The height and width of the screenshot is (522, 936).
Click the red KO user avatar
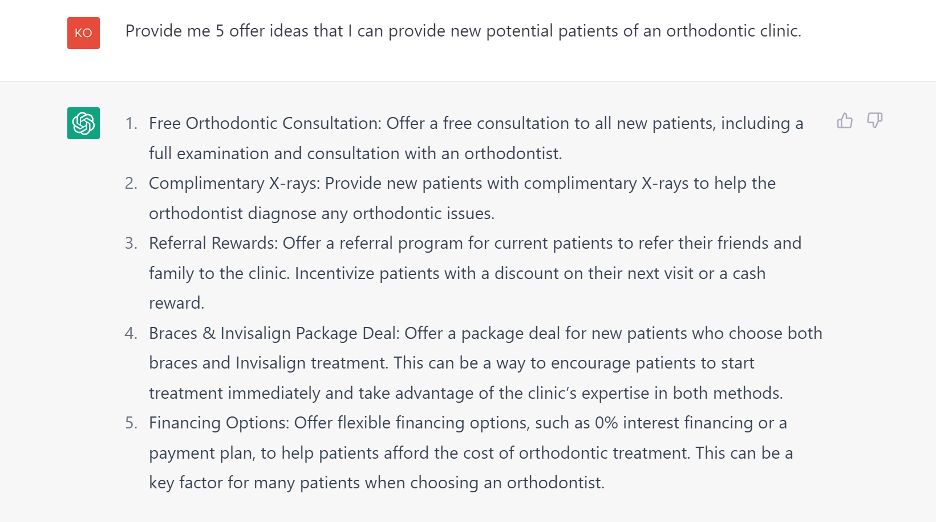84,33
